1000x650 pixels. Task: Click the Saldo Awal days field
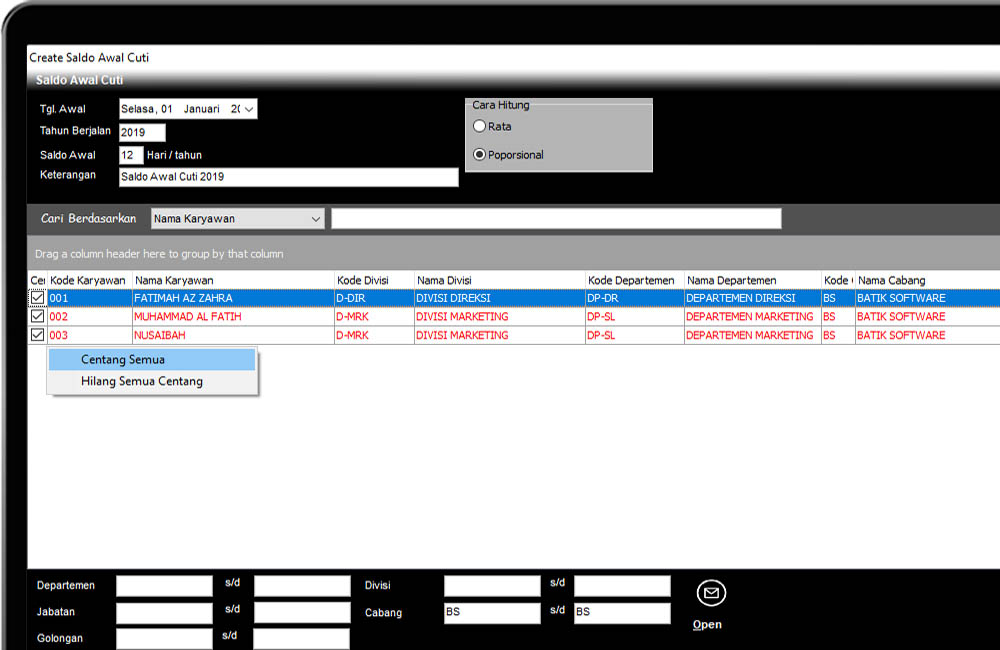[x=131, y=155]
